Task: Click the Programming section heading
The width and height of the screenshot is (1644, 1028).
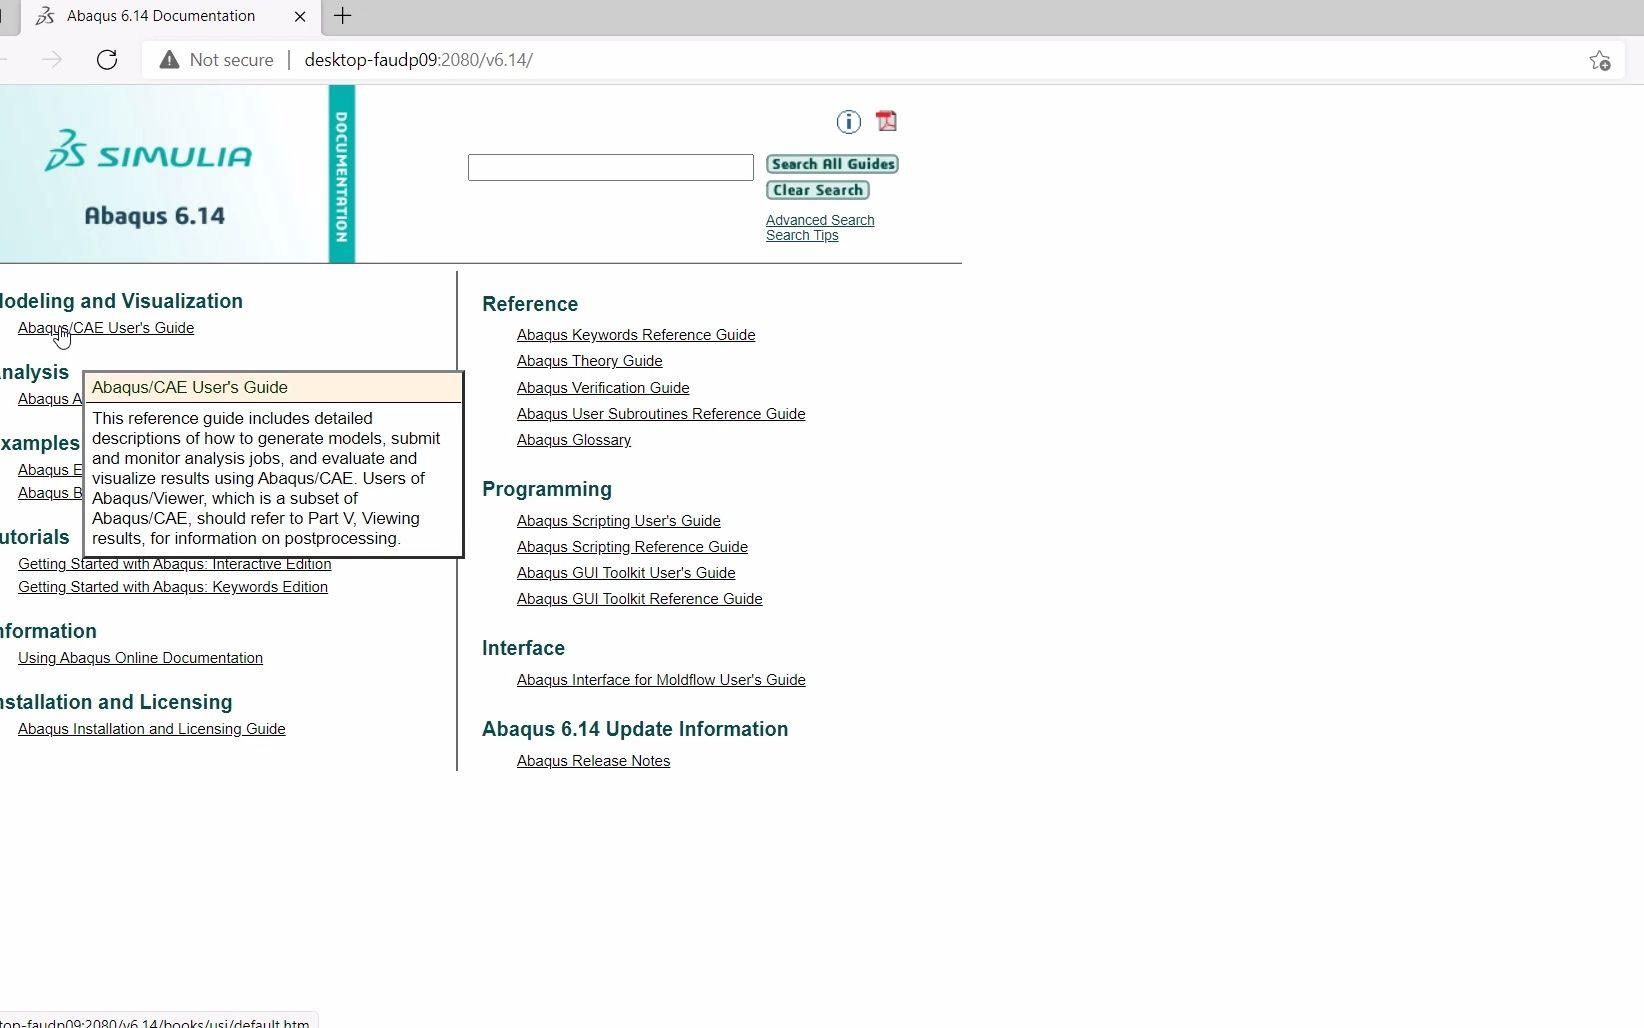Action: coord(547,489)
